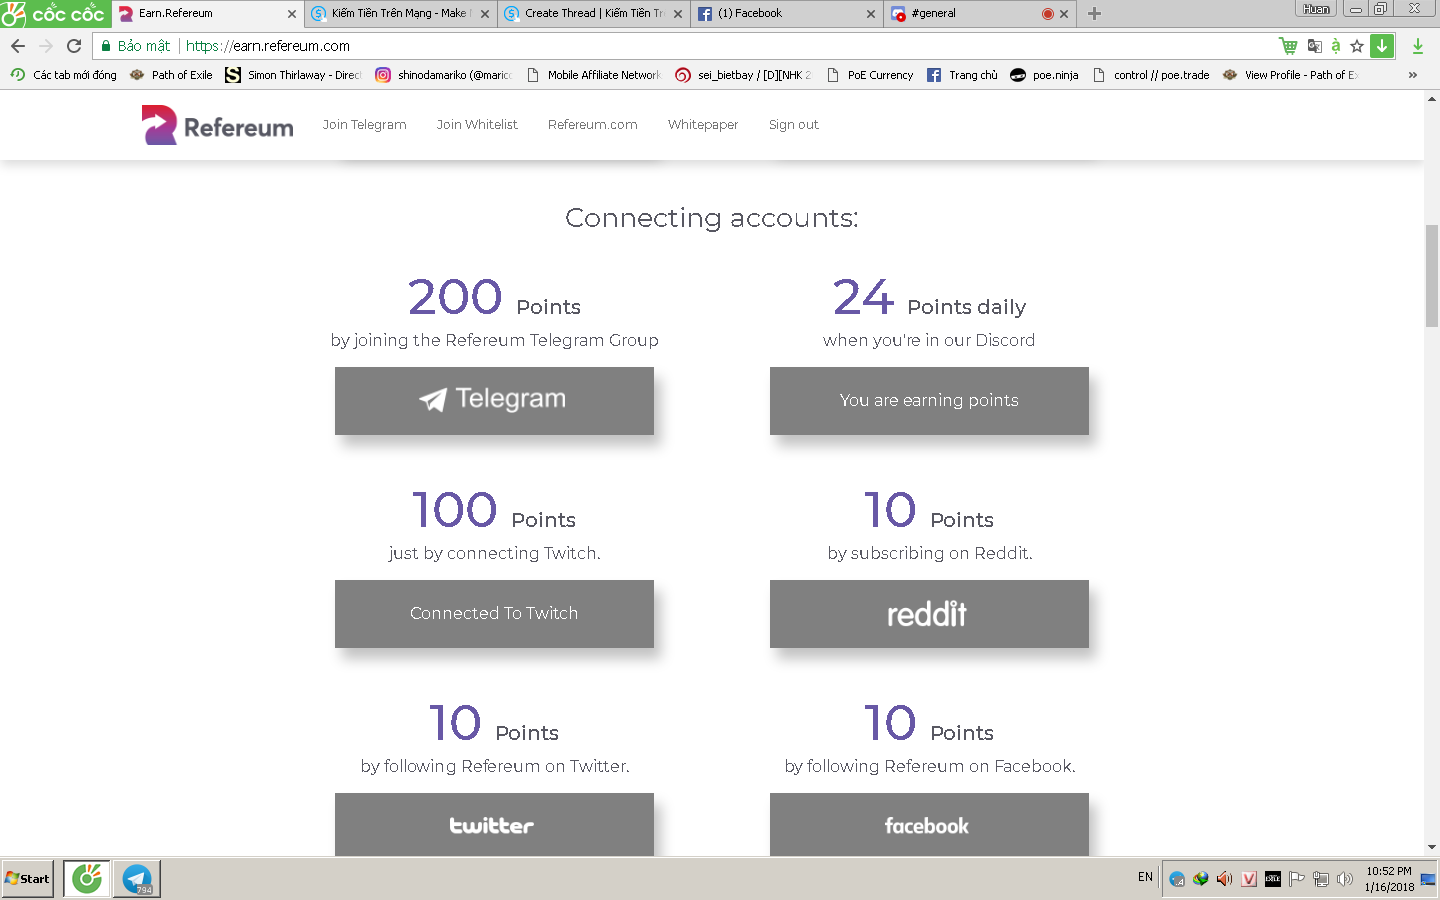This screenshot has width=1440, height=900.
Task: Reload the page with the refresh icon
Action: pos(74,46)
